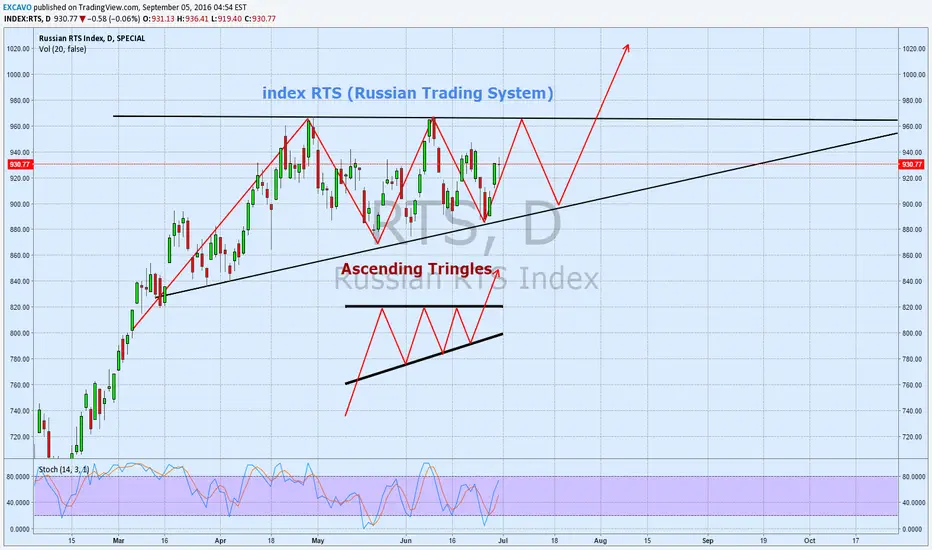Click 1020.00 on the right price axis
The width and height of the screenshot is (932, 550).
click(x=914, y=49)
